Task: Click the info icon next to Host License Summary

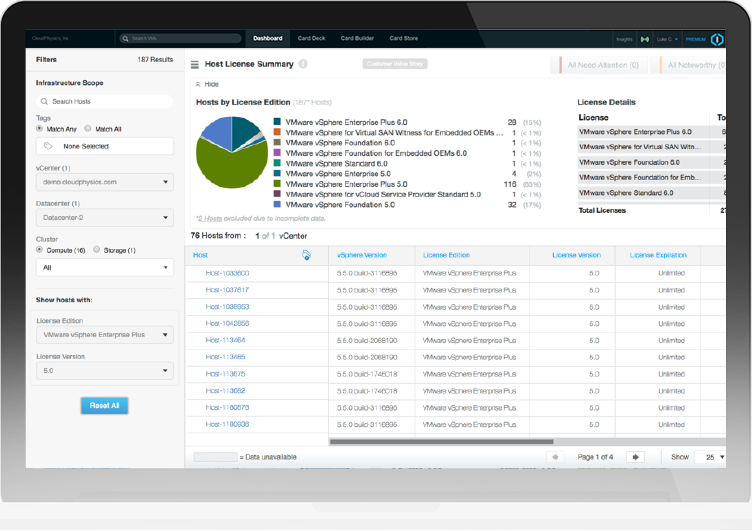Action: [303, 64]
